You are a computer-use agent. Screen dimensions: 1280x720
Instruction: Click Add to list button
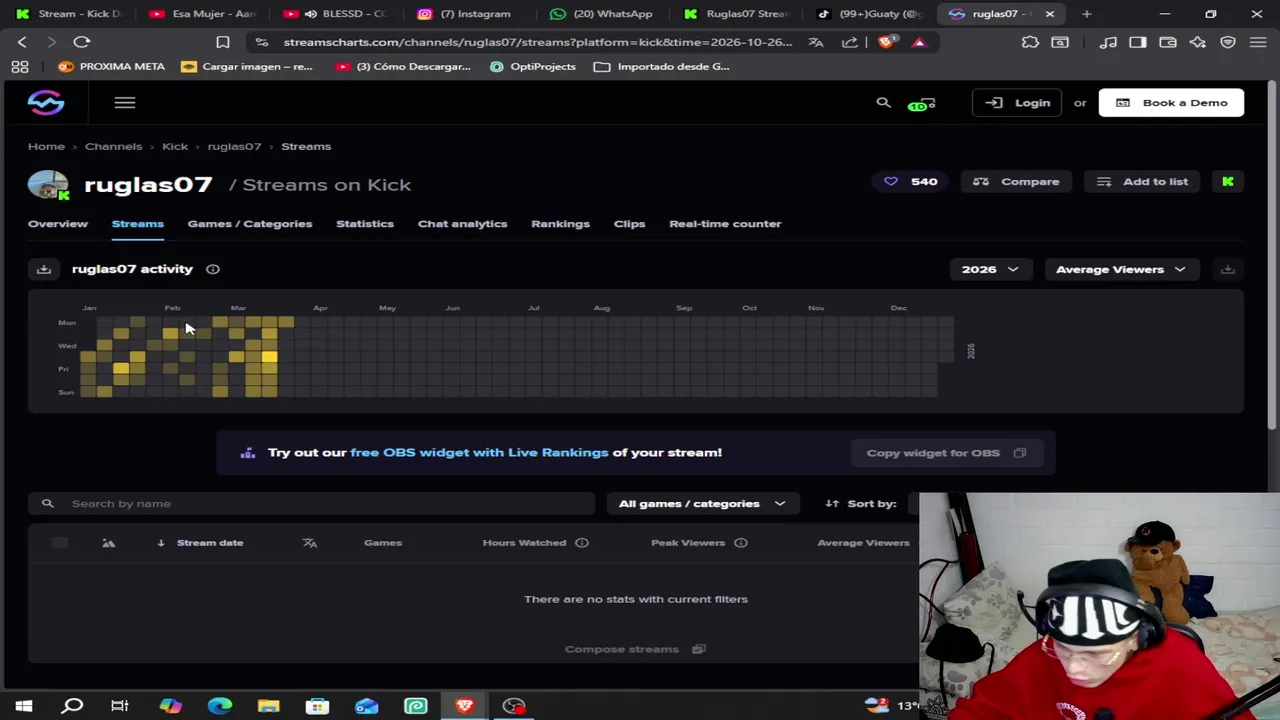[x=1141, y=181]
